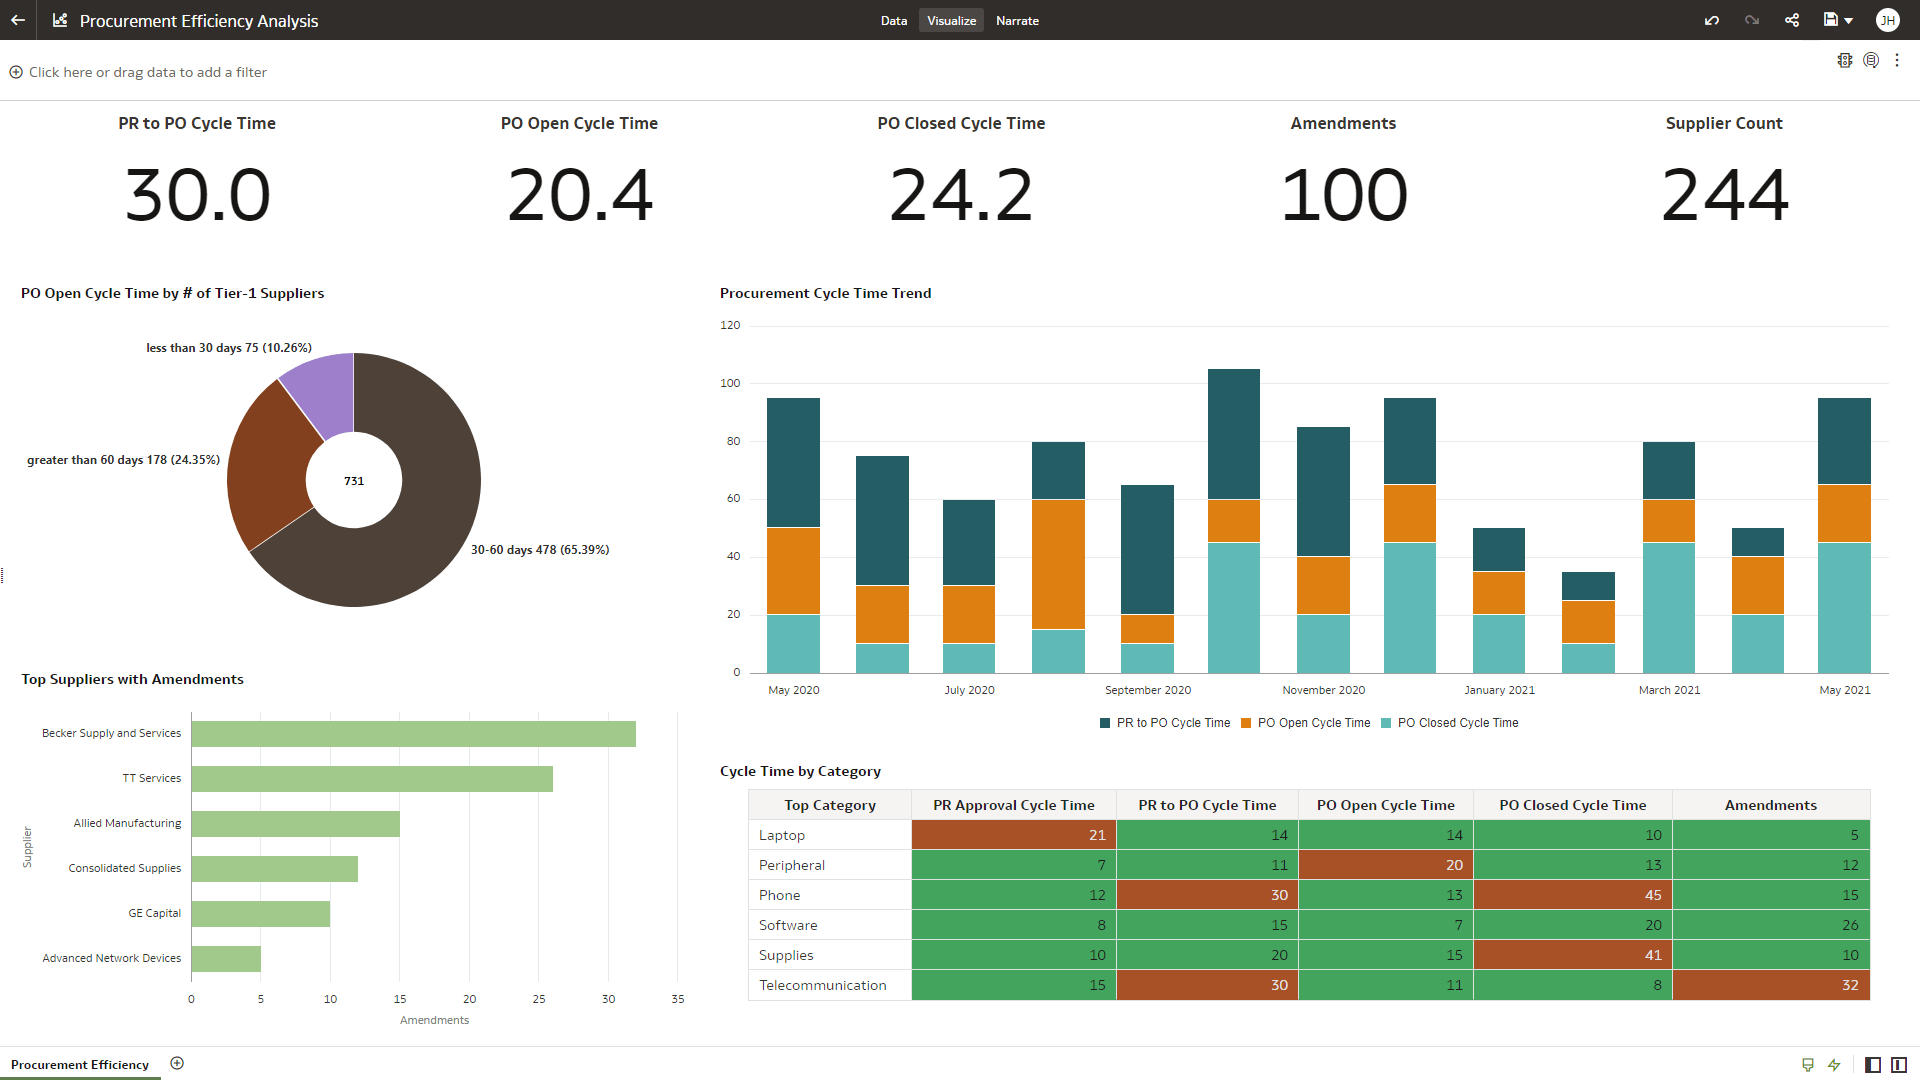Toggle the right panel visibility button
Screen dimensions: 1920x1080
[x=1897, y=1064]
